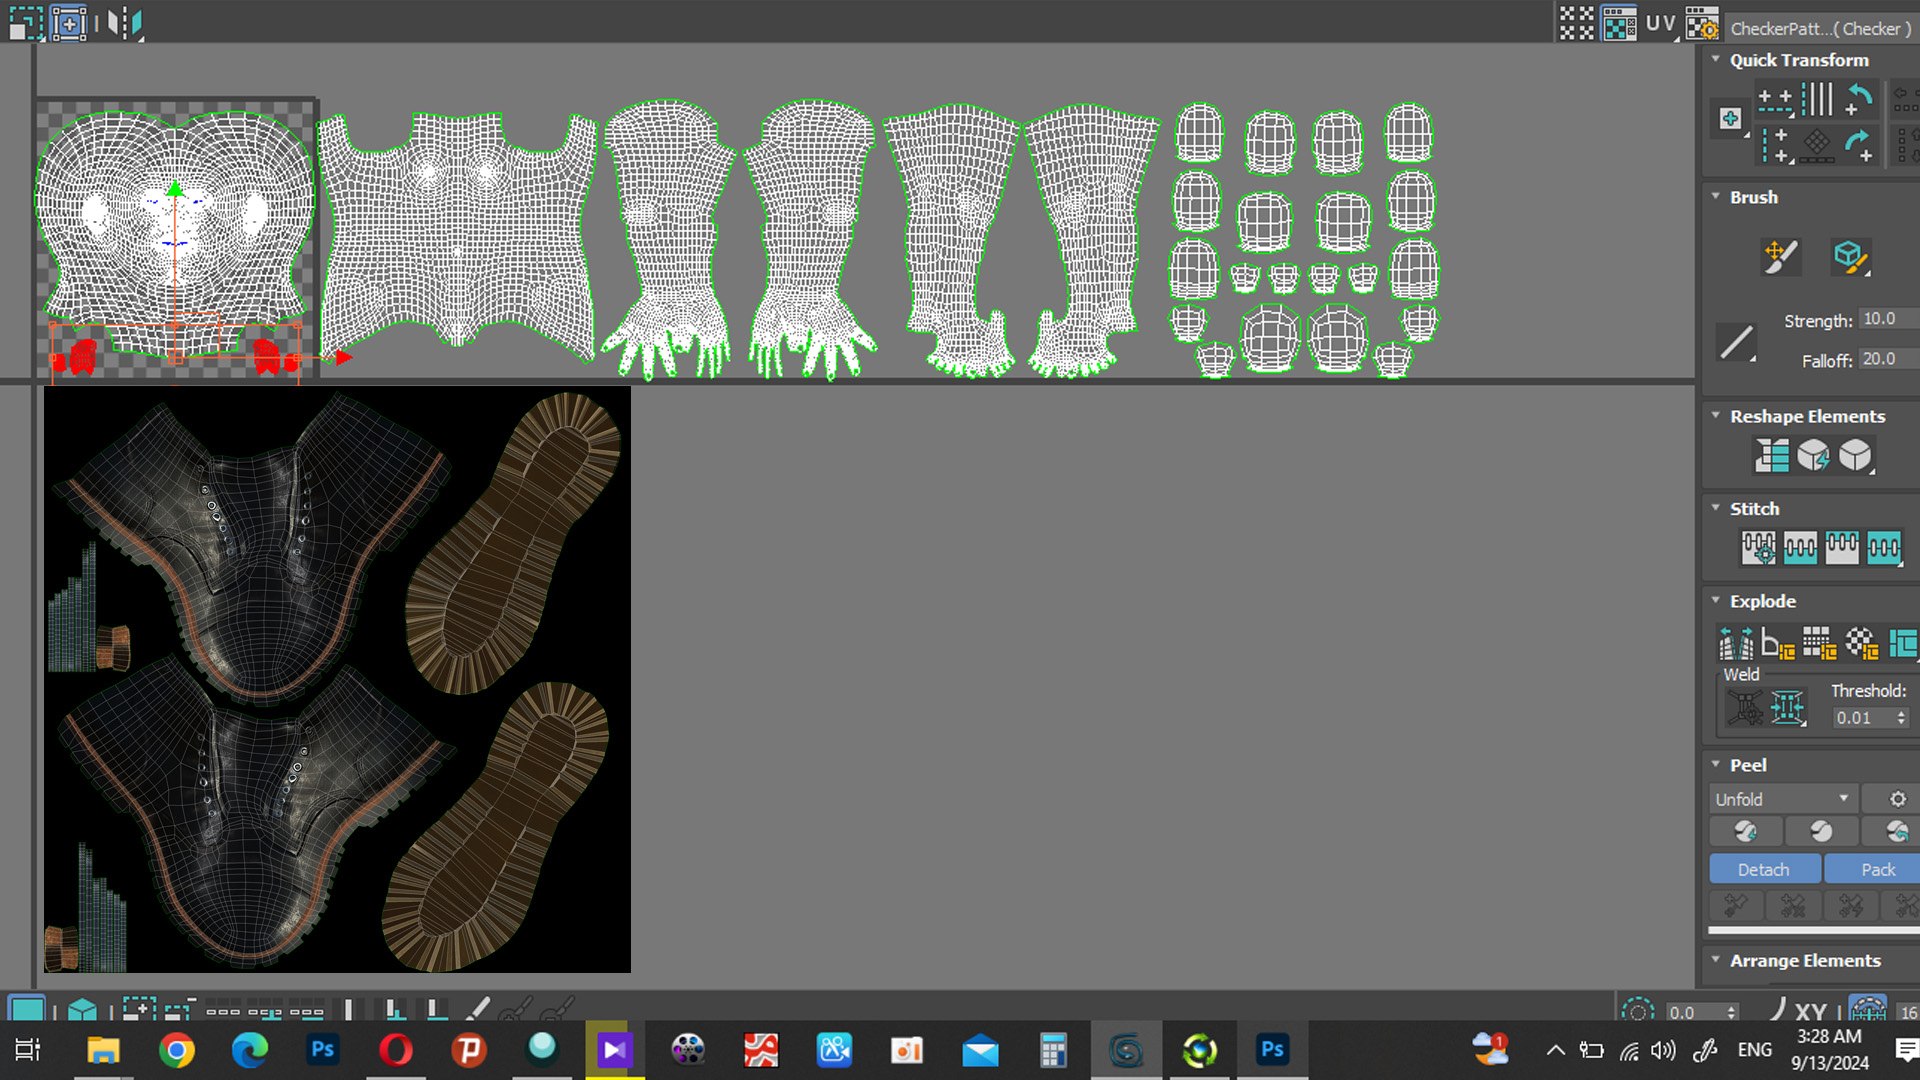Open Google Chrome from the taskbar
The image size is (1920, 1080).
[177, 1050]
